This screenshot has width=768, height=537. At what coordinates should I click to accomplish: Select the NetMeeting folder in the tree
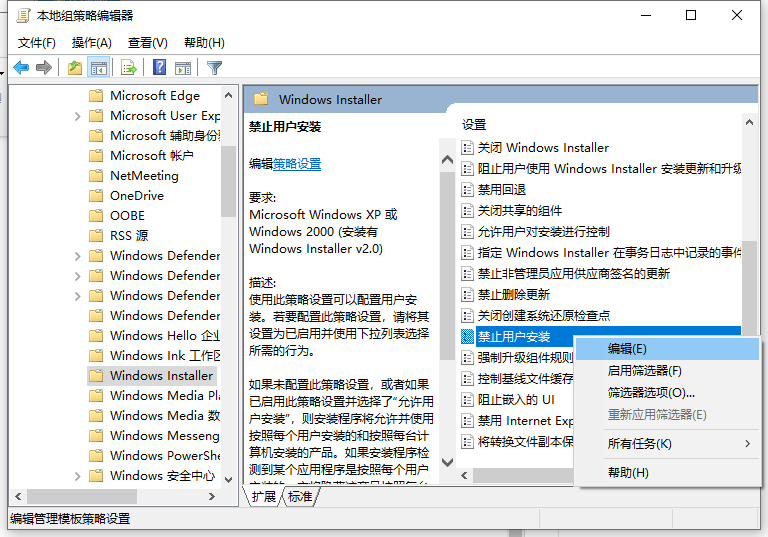coord(144,176)
